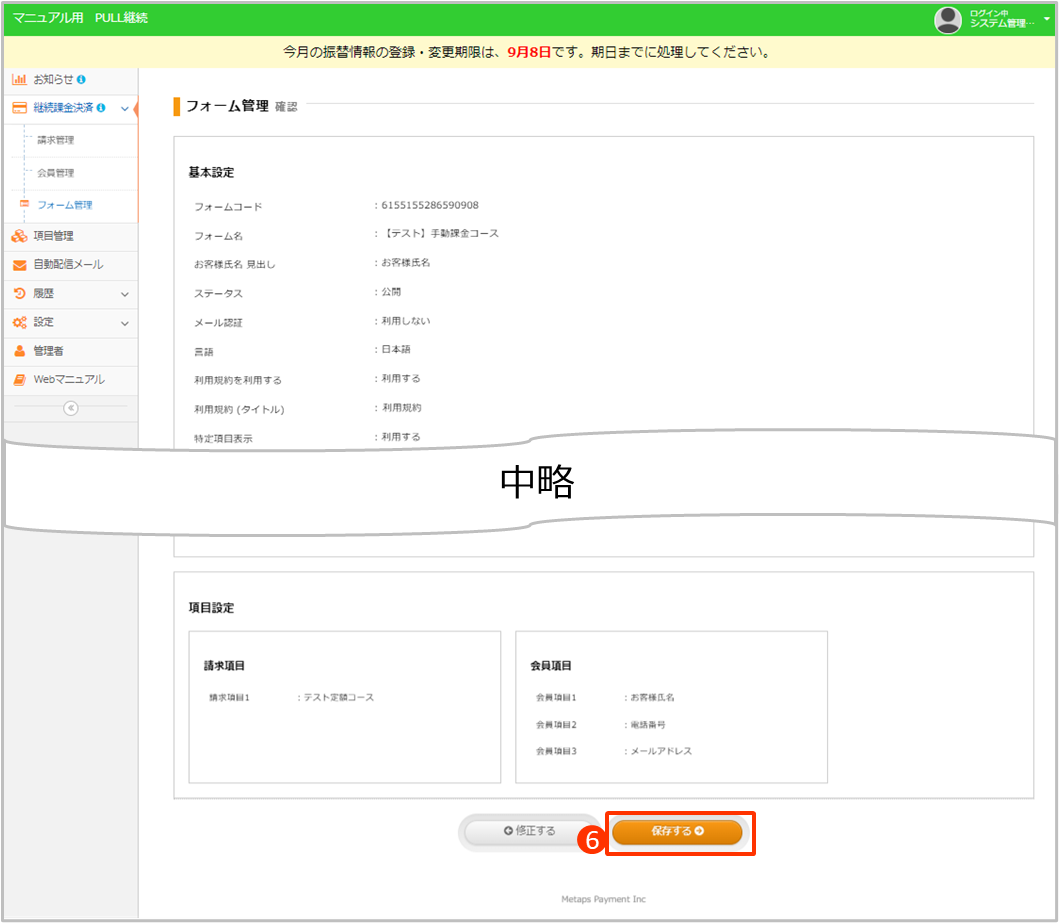Collapse the sidebar with double-arrow button
The width and height of the screenshot is (1059, 923).
(x=70, y=407)
